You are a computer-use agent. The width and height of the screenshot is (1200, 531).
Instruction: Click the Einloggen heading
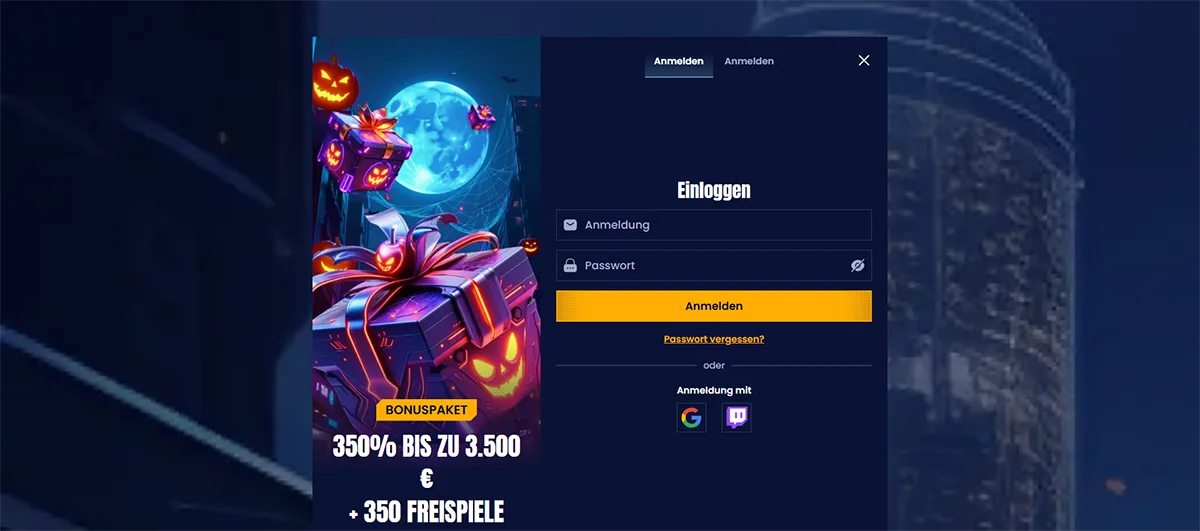(714, 190)
